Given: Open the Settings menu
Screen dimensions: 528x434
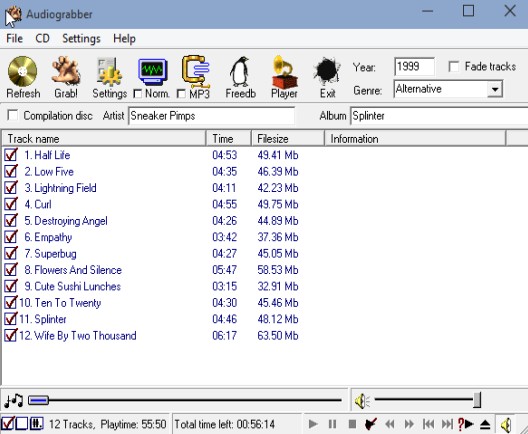Looking at the screenshot, I should click(x=81, y=38).
